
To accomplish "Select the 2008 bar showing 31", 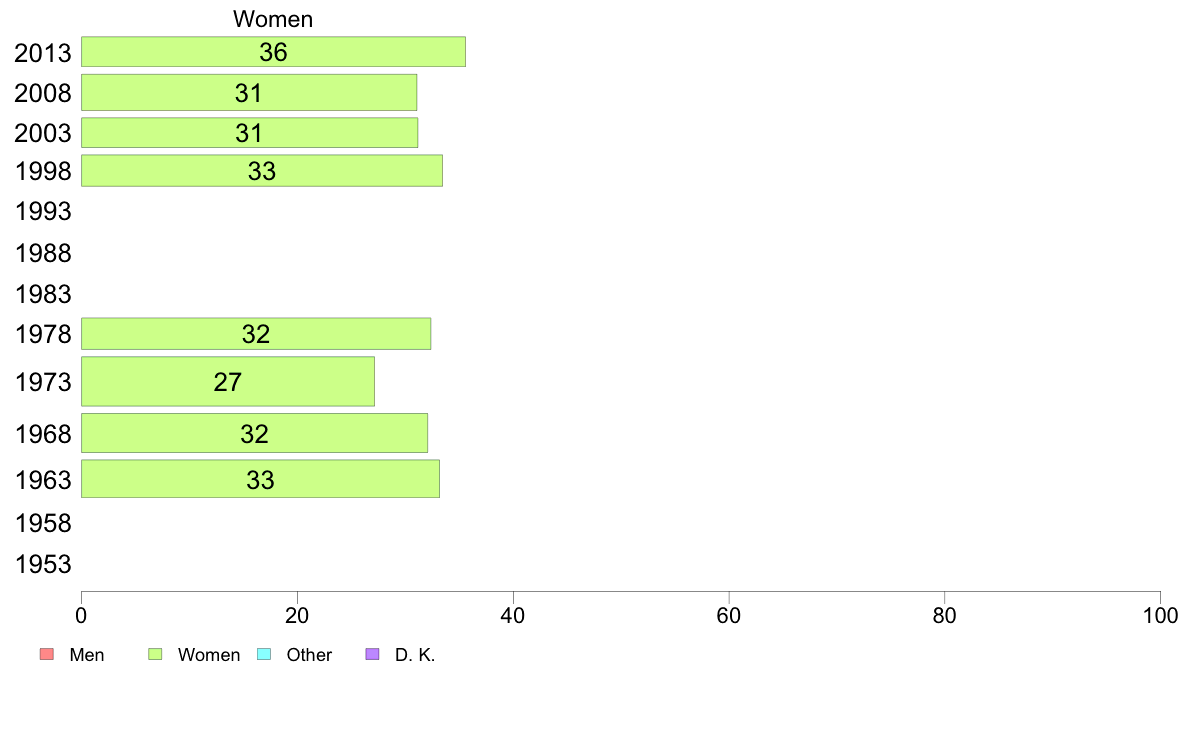I will click(249, 92).
